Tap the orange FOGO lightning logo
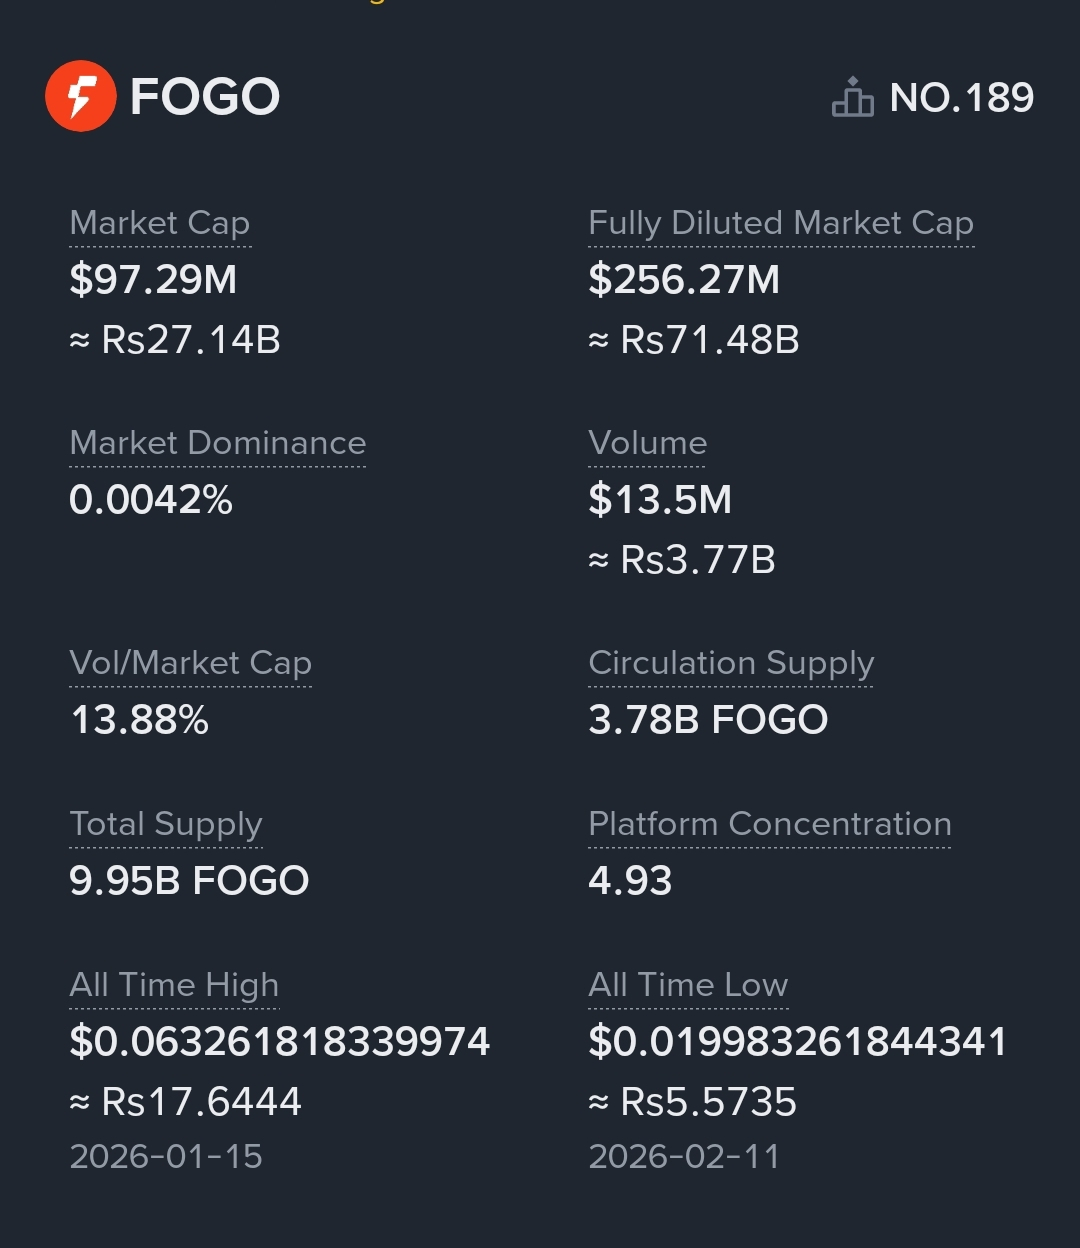Screen dimensions: 1080x1248 (81, 97)
